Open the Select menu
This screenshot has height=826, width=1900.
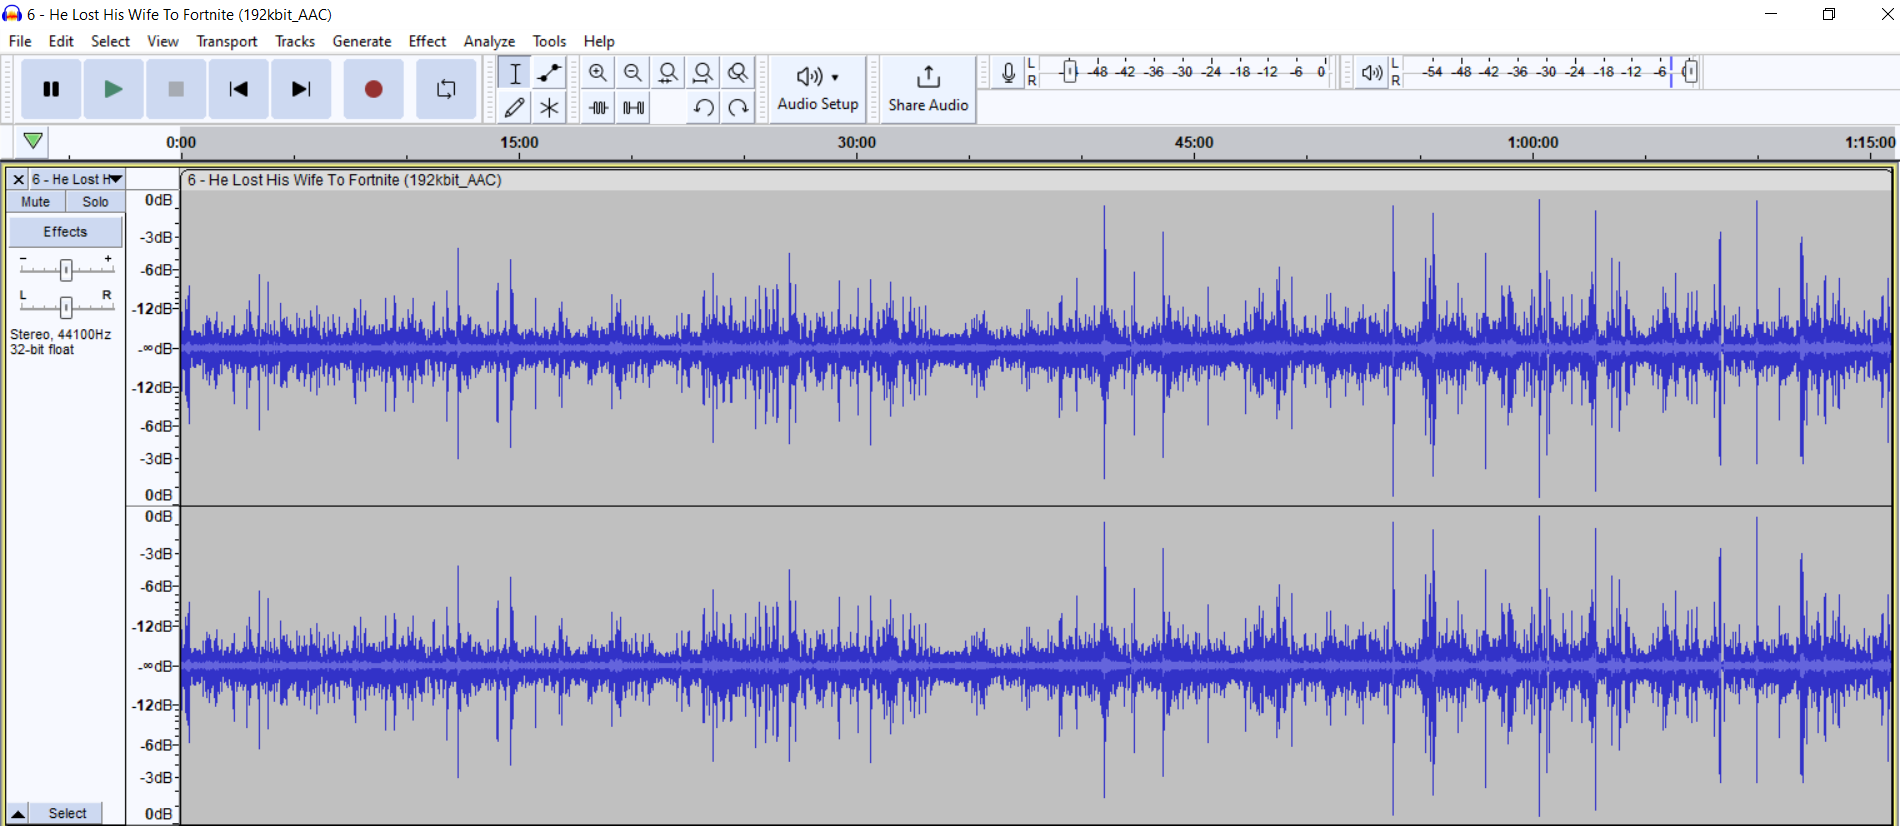pos(110,41)
